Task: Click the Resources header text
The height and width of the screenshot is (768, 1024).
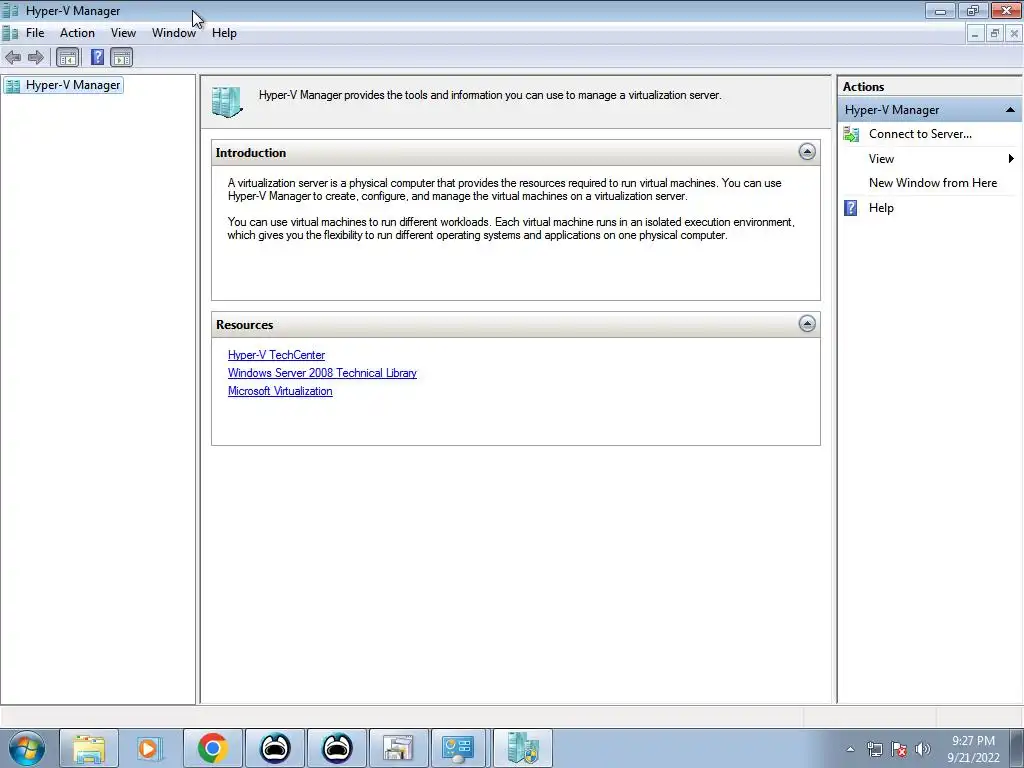Action: pyautogui.click(x=244, y=325)
